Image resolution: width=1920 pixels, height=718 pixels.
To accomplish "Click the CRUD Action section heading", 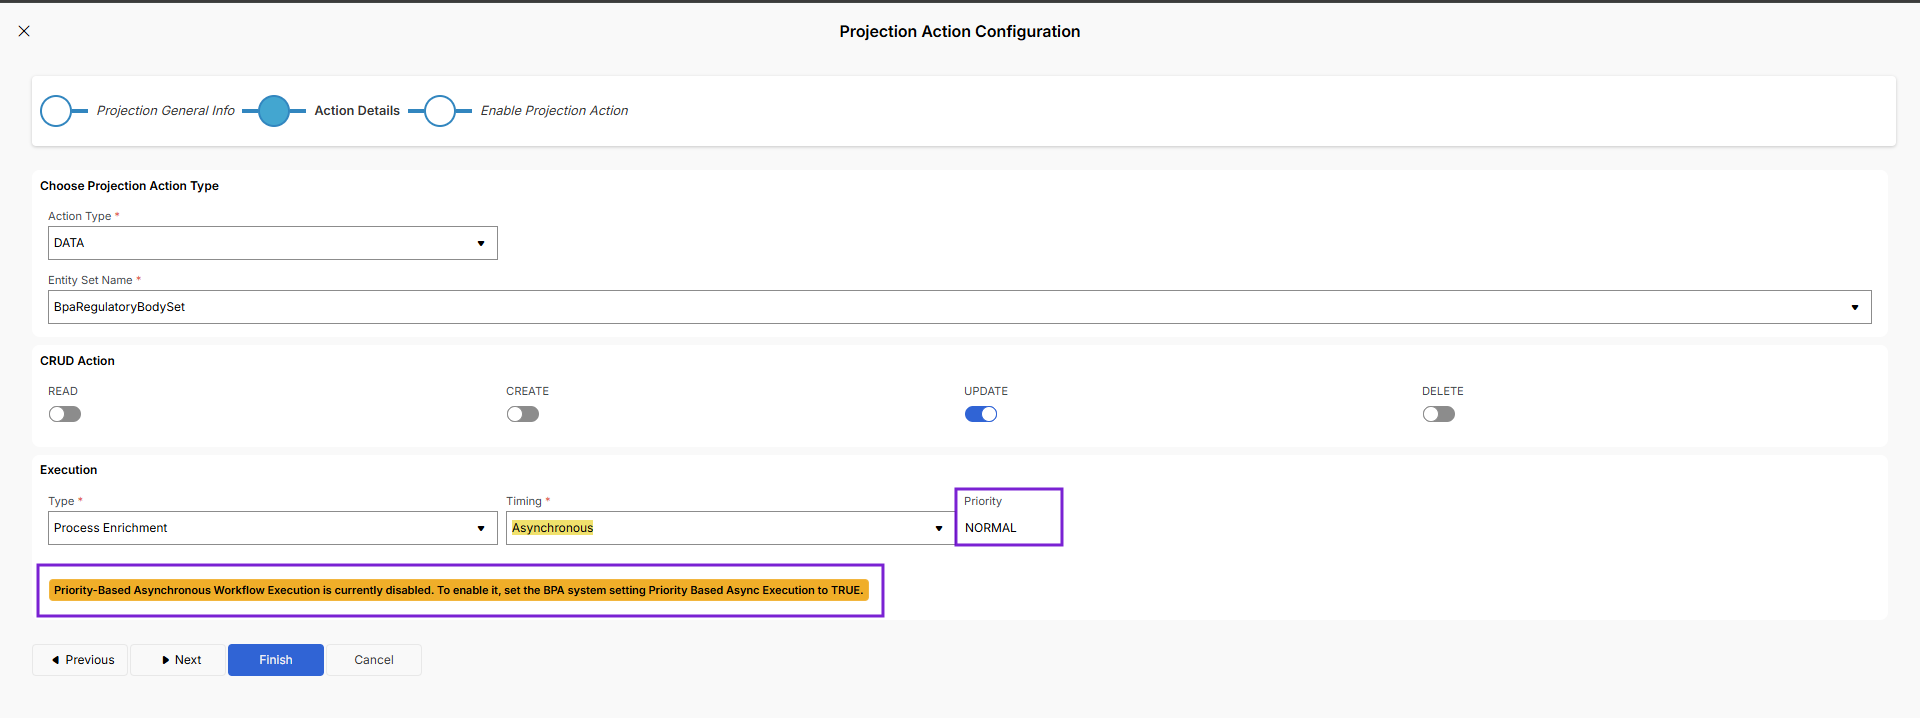I will tap(77, 361).
